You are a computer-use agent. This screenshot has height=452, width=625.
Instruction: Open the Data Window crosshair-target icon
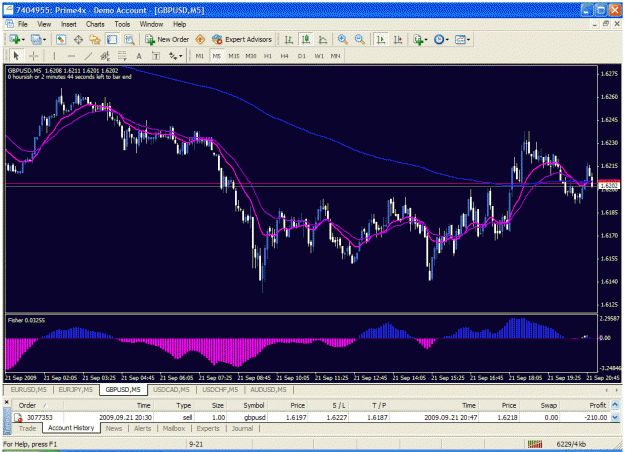pos(78,39)
